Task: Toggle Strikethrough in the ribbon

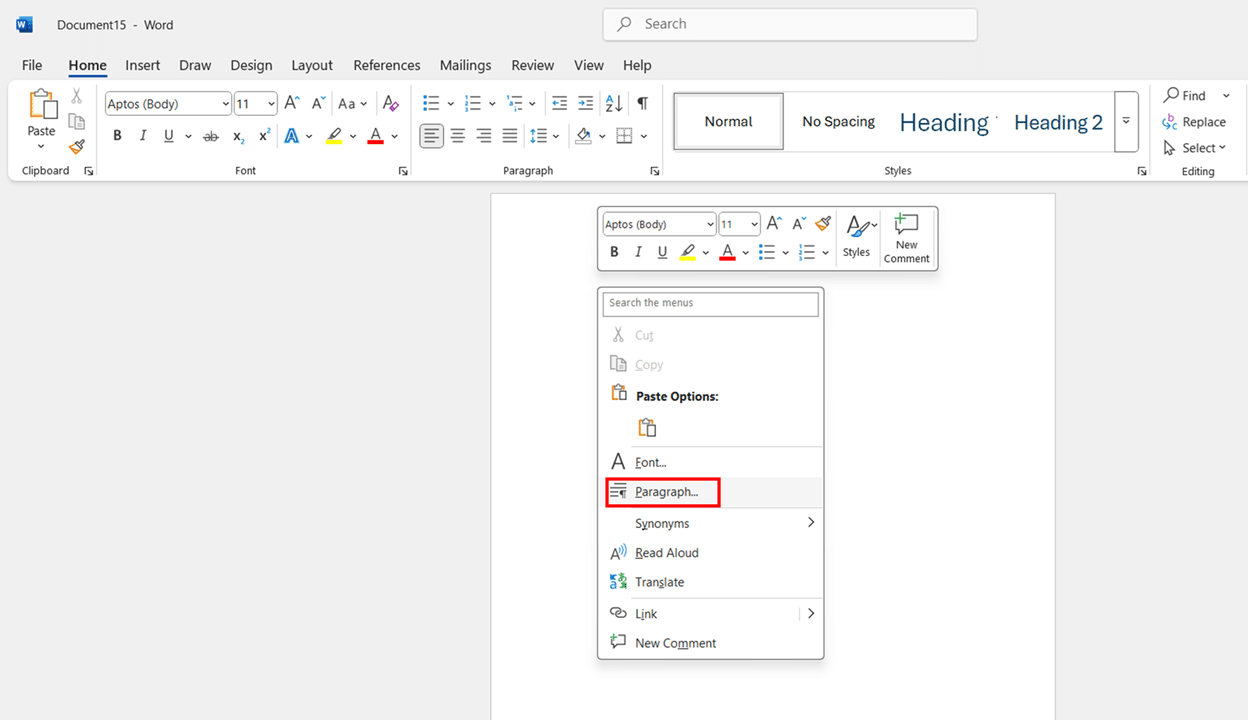Action: tap(211, 136)
